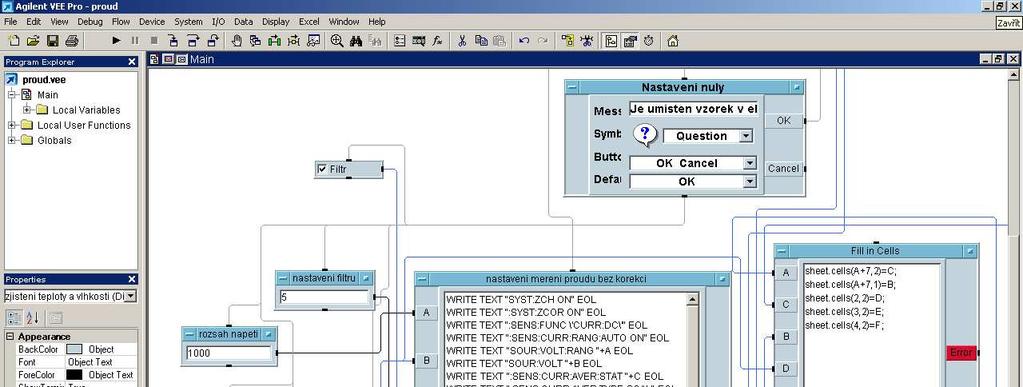Click the hand (breakpoint) toolbar icon
Viewport: 1023px width, 387px height.
point(237,41)
